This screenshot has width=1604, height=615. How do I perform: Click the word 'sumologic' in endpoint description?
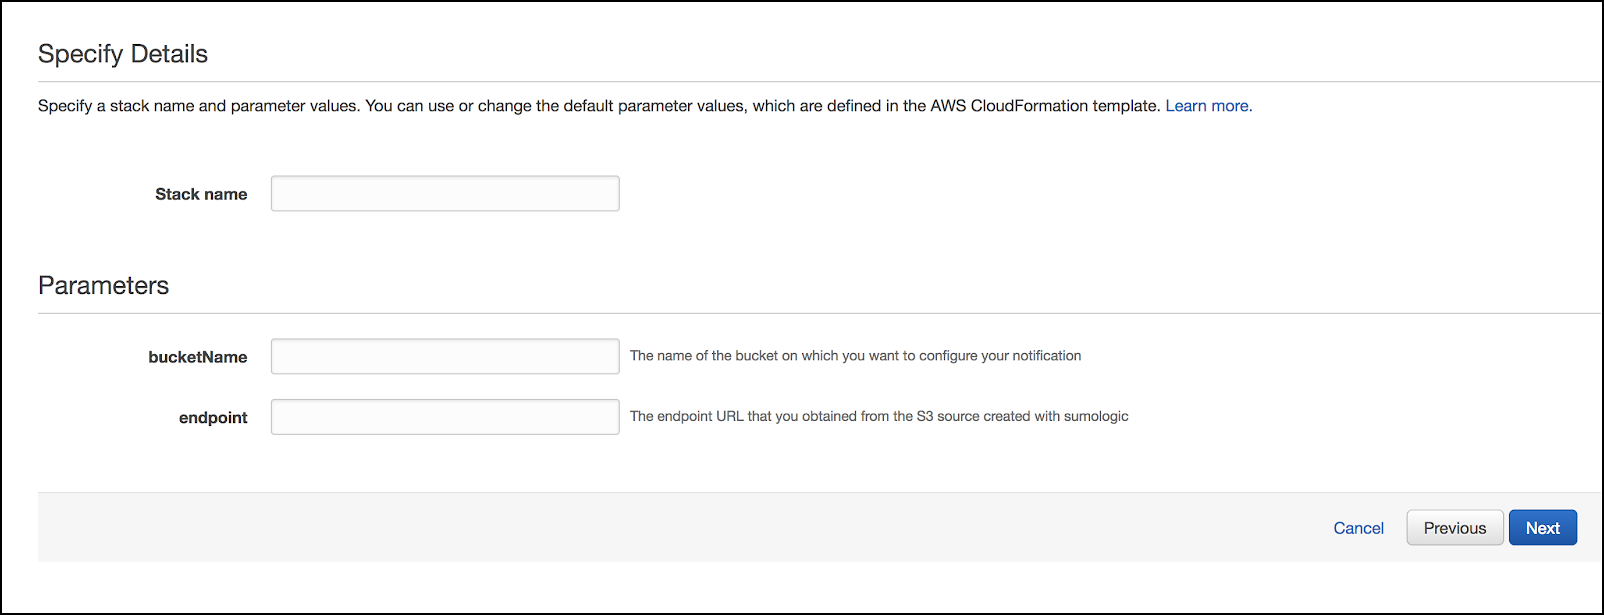(1095, 417)
